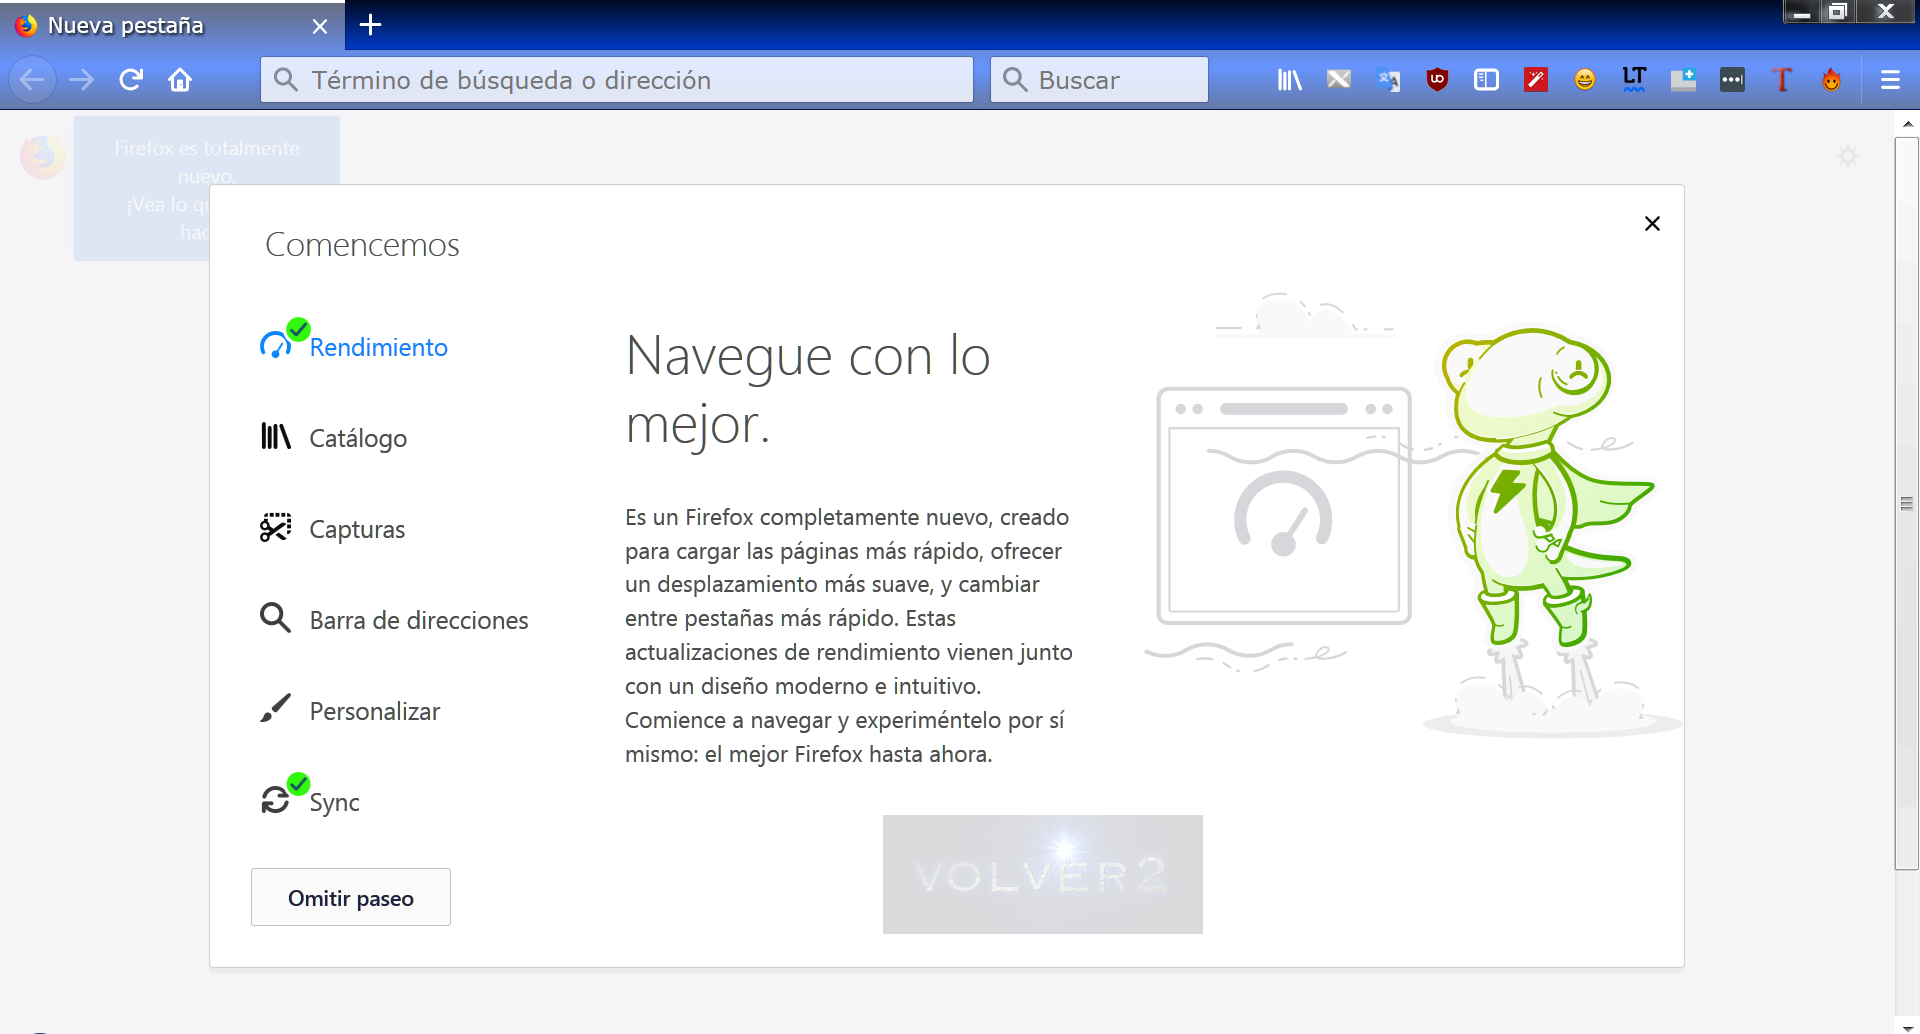
Task: Select the Catálogo tour section
Action: [x=334, y=437]
